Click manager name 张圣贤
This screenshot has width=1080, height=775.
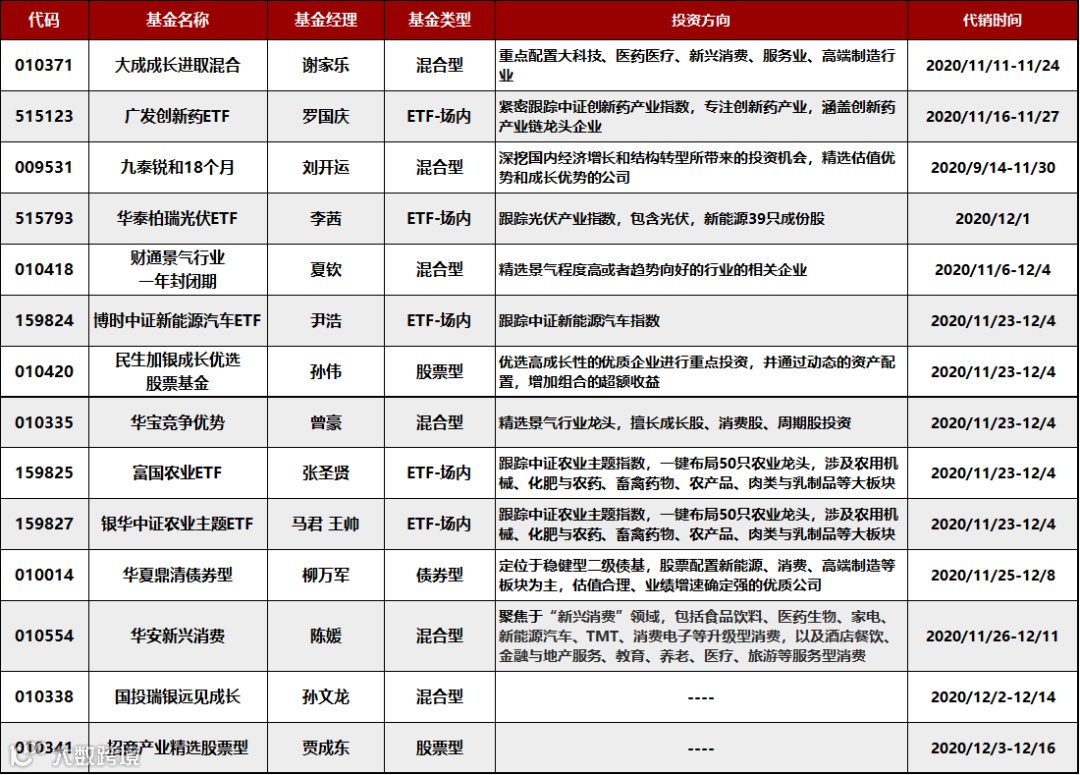click(x=326, y=473)
